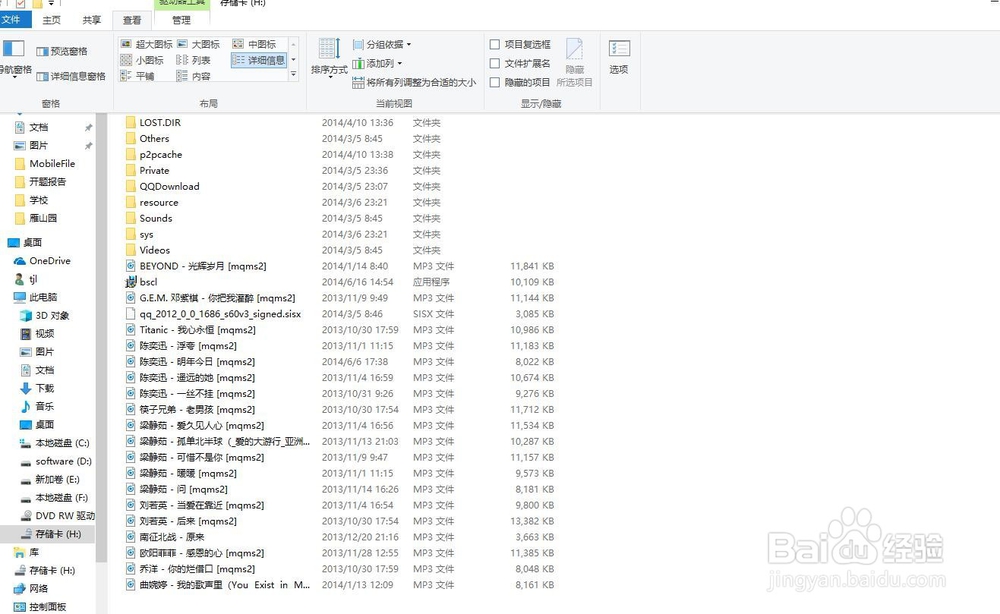
Task: Open the 管理 tab
Action: click(182, 20)
